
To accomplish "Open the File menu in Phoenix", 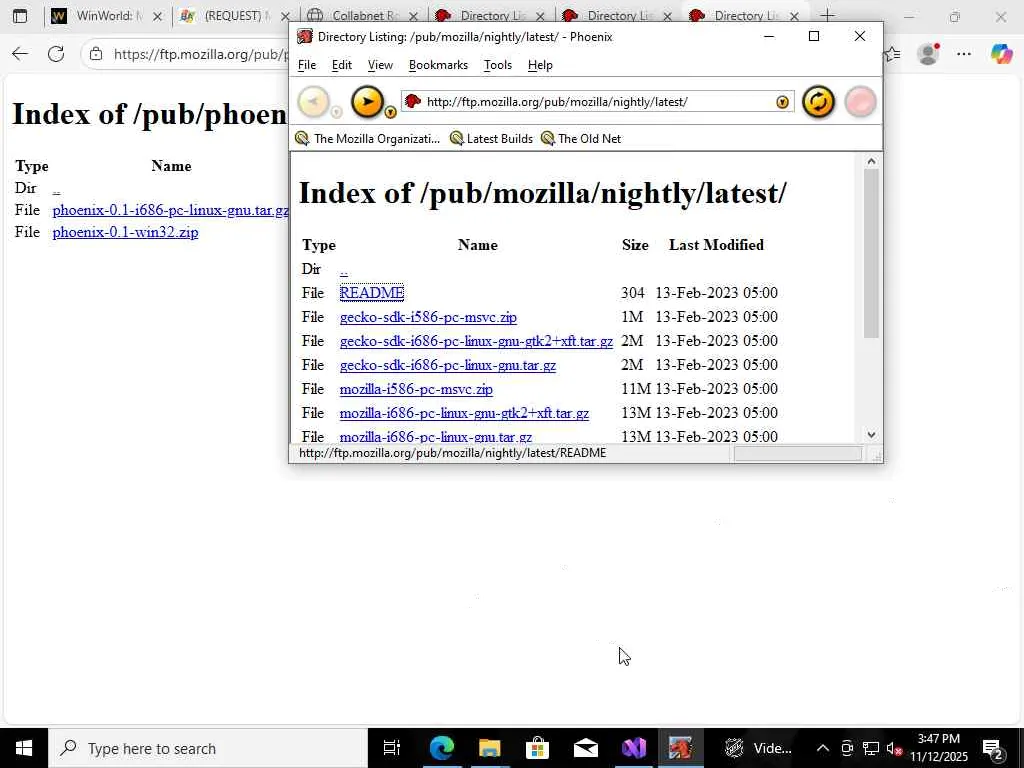I will tap(307, 65).
